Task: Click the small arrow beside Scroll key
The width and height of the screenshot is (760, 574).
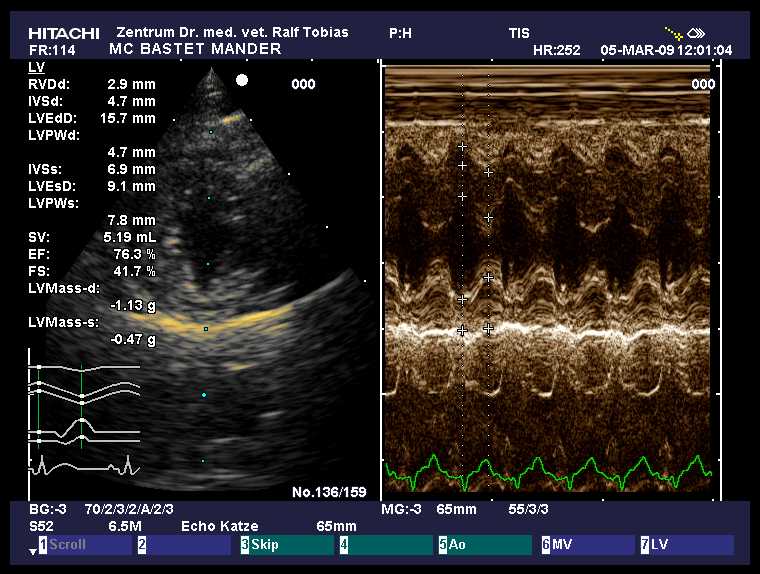Action: tap(32, 551)
